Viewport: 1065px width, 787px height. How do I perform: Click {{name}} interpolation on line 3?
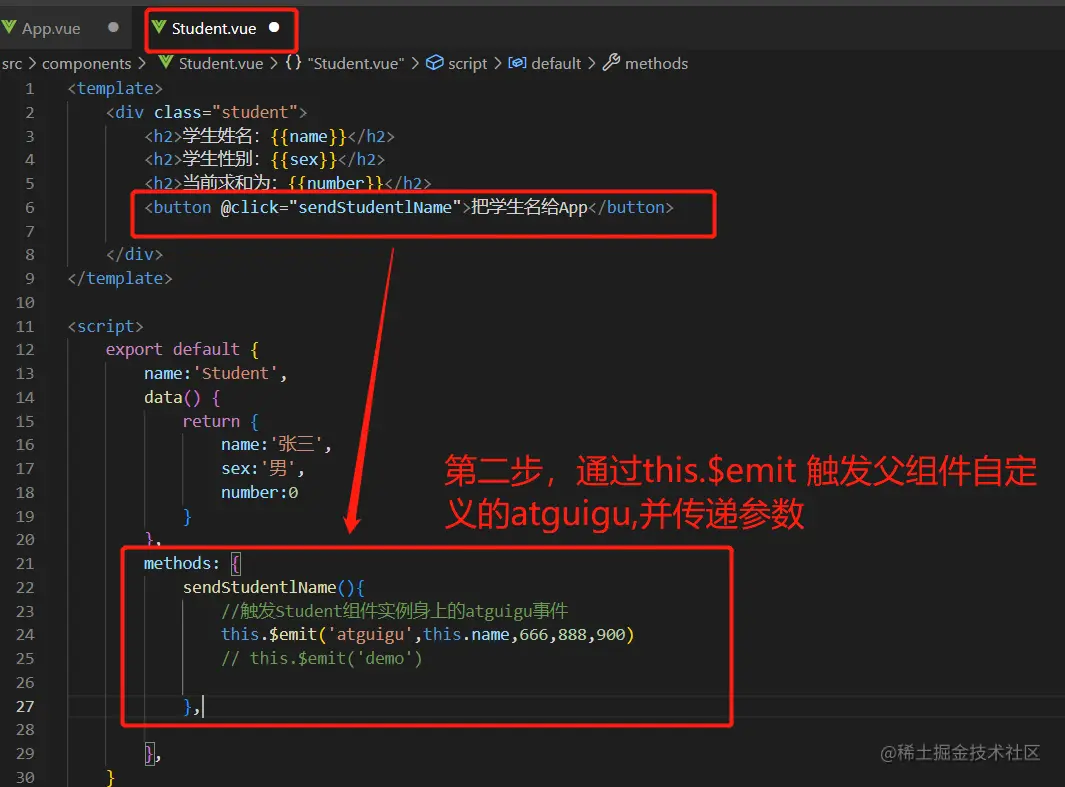click(308, 136)
